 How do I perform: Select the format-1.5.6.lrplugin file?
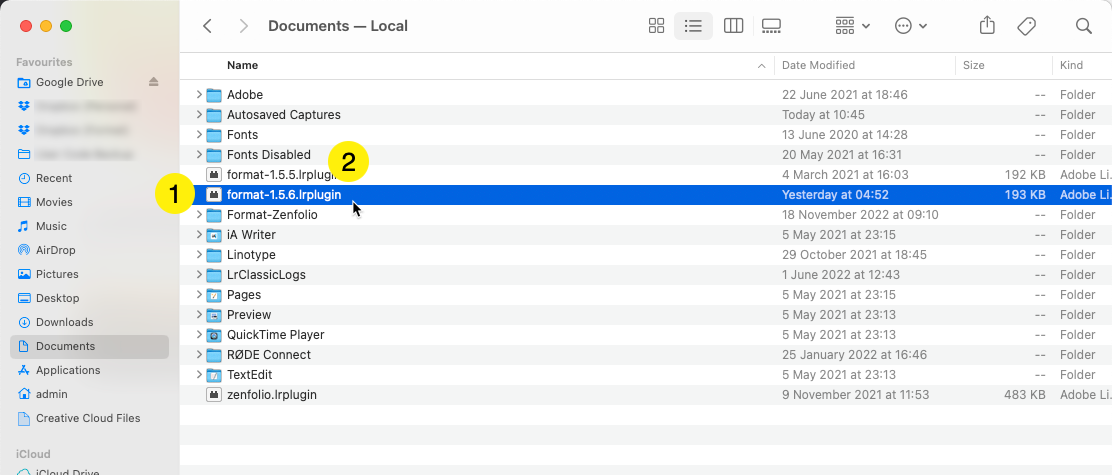(283, 195)
